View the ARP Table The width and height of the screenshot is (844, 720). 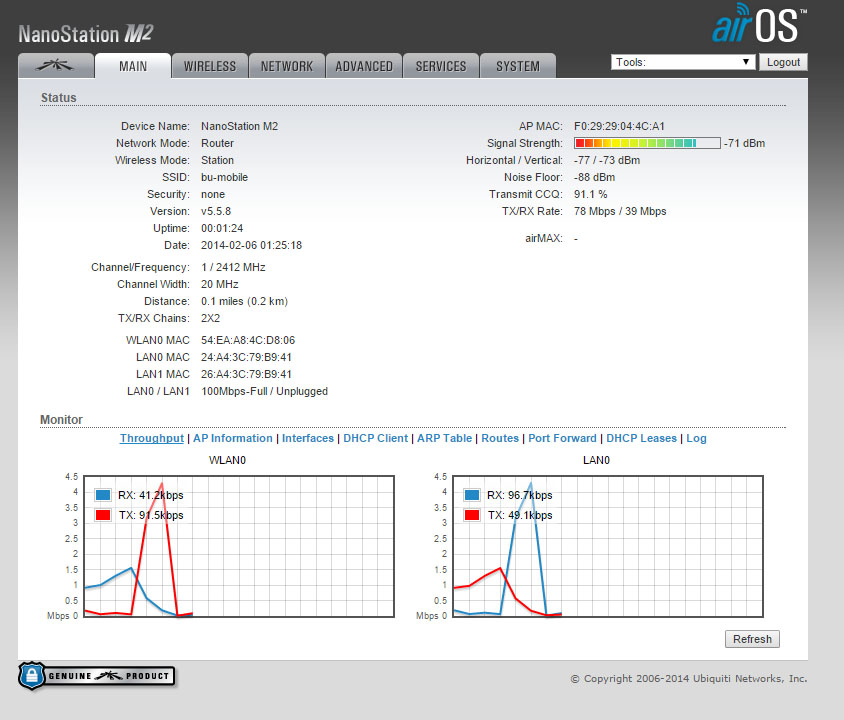coord(445,438)
